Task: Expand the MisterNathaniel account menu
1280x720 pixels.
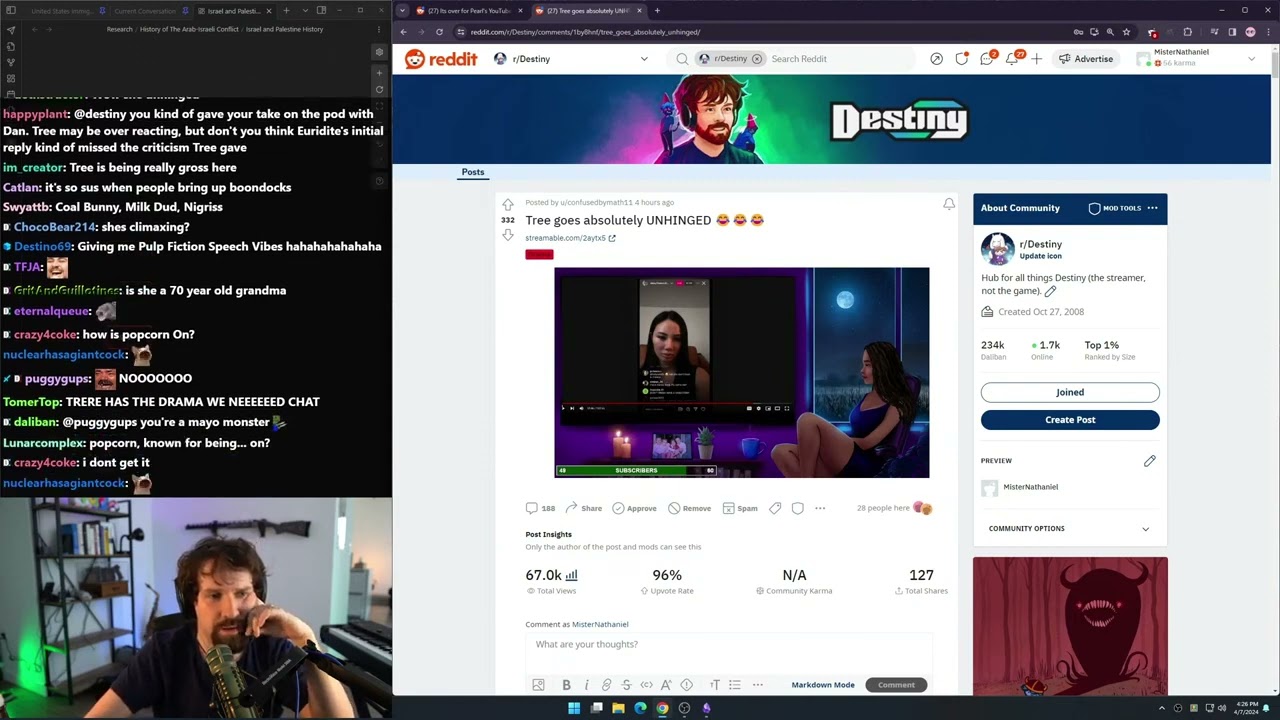Action: 1196,58
